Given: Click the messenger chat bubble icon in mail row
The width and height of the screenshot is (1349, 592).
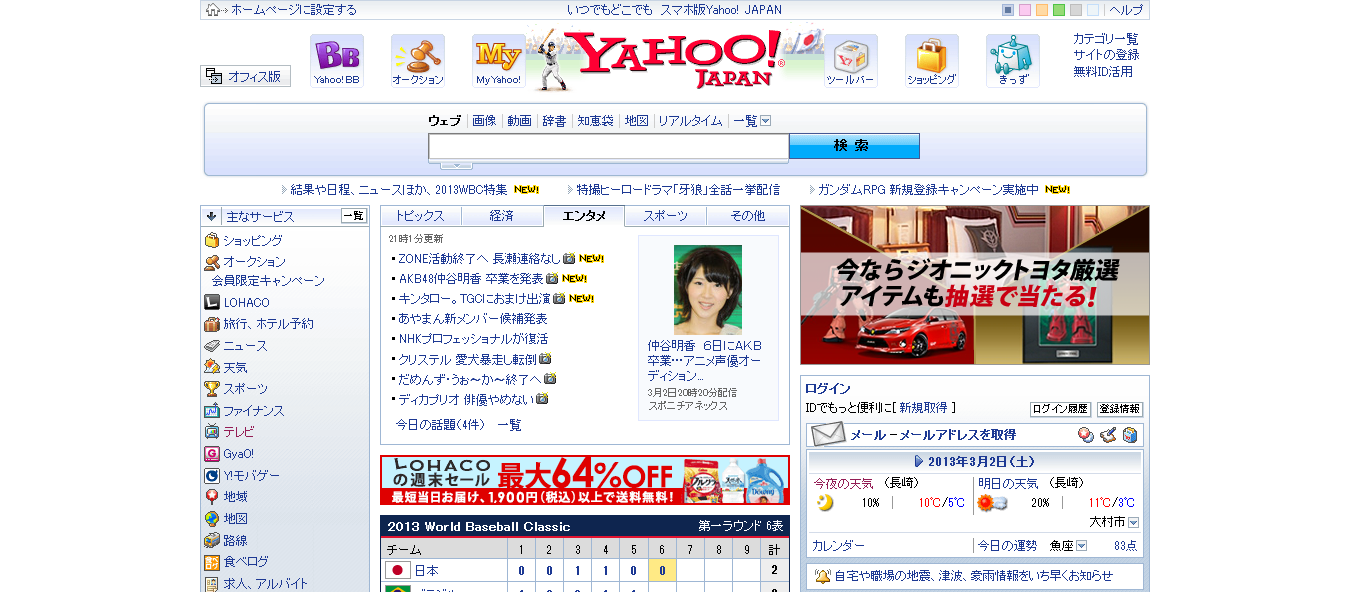Looking at the screenshot, I should coord(1085,435).
